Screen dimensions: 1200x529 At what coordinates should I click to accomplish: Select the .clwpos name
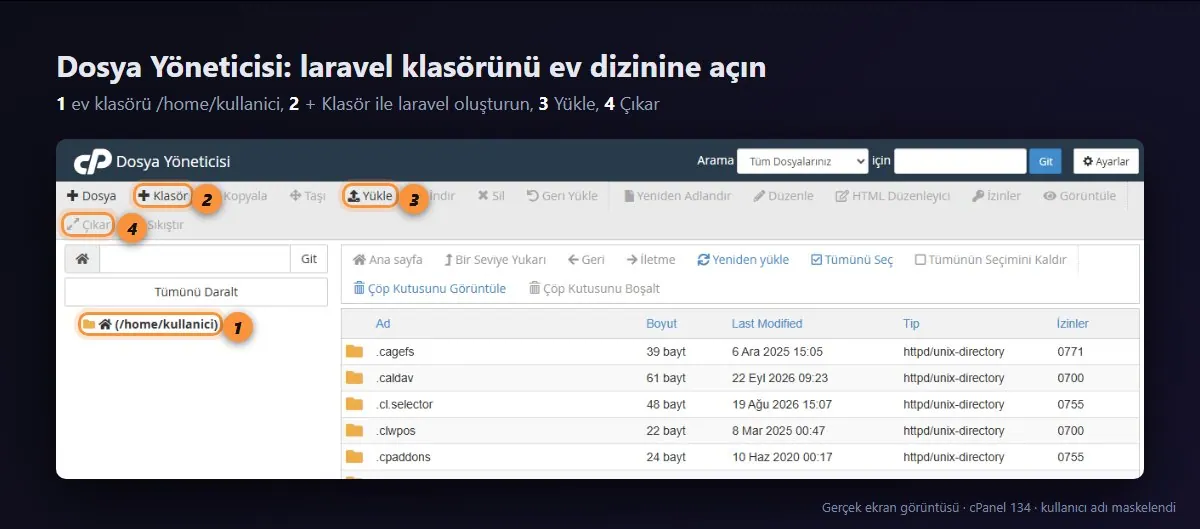[x=396, y=431]
